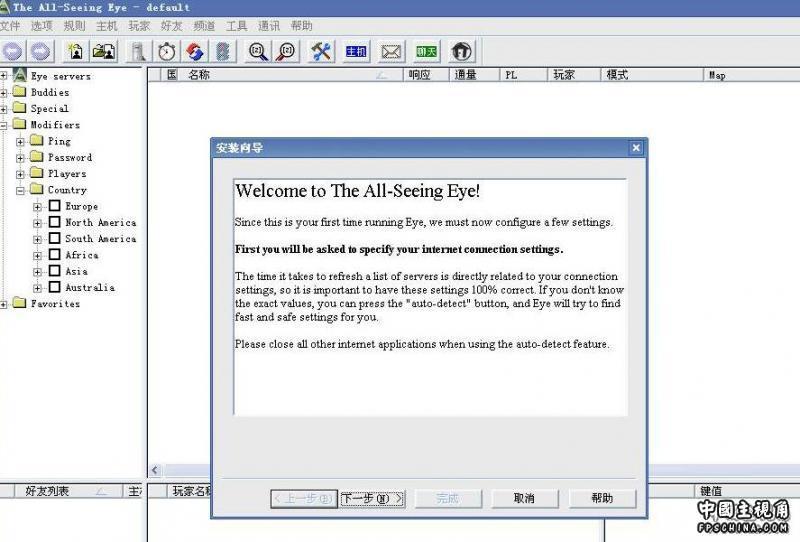Image resolution: width=800 pixels, height=542 pixels.
Task: Click the horizontal scrollbar left arrow
Action: point(155,471)
